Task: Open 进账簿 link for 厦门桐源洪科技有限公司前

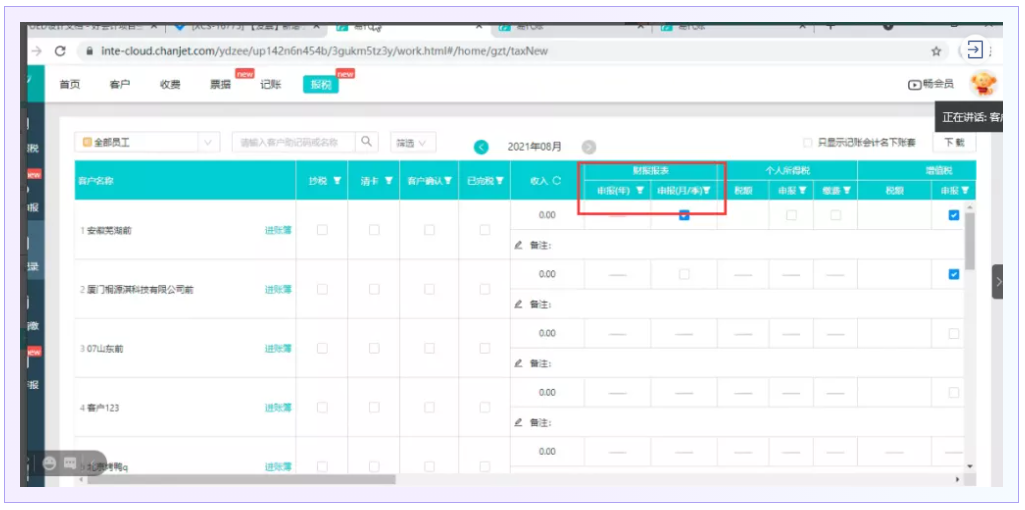Action: [x=278, y=290]
